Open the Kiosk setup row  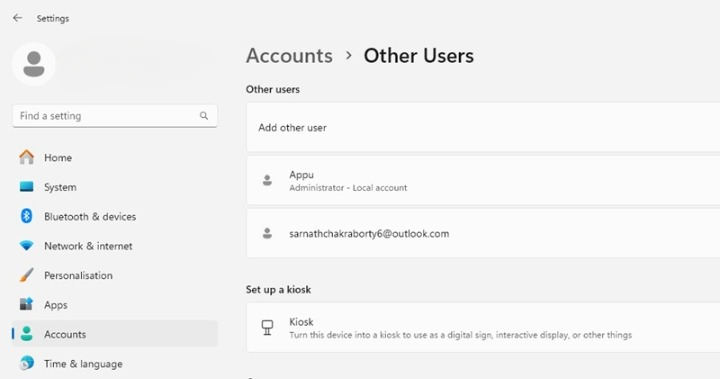[483, 328]
